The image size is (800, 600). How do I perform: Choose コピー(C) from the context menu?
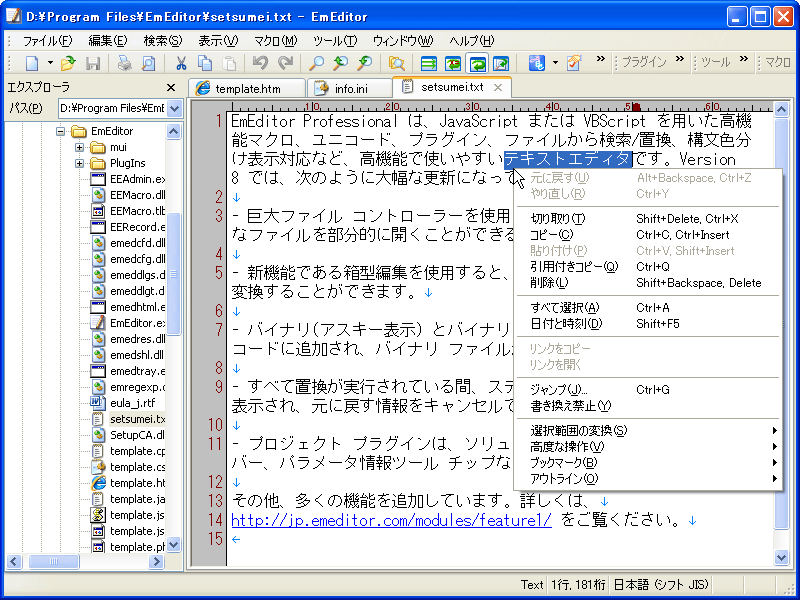coord(649,235)
